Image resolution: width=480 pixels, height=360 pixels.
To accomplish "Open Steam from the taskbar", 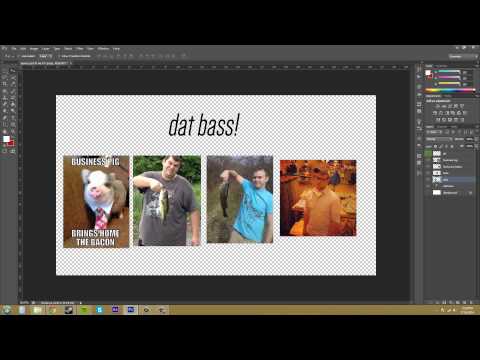I will click(x=69, y=310).
